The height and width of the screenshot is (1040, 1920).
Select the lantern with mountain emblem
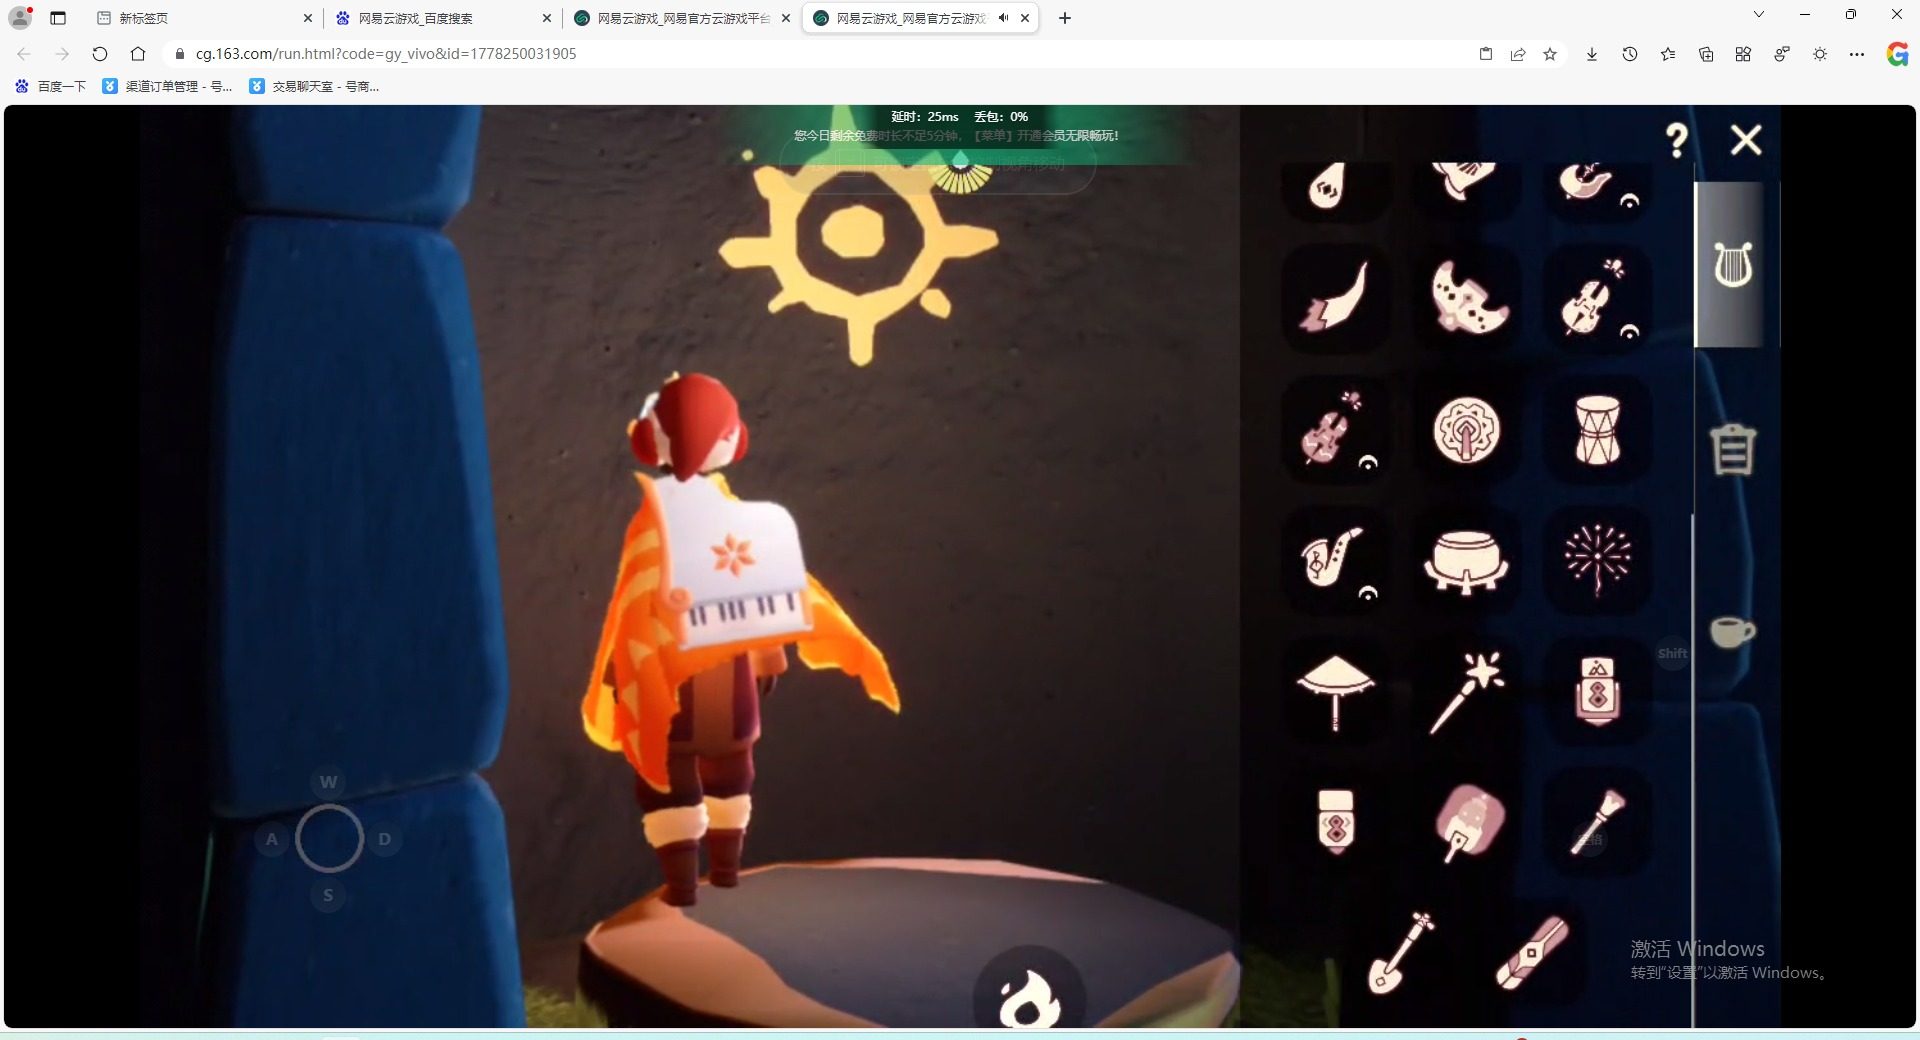coord(1597,692)
